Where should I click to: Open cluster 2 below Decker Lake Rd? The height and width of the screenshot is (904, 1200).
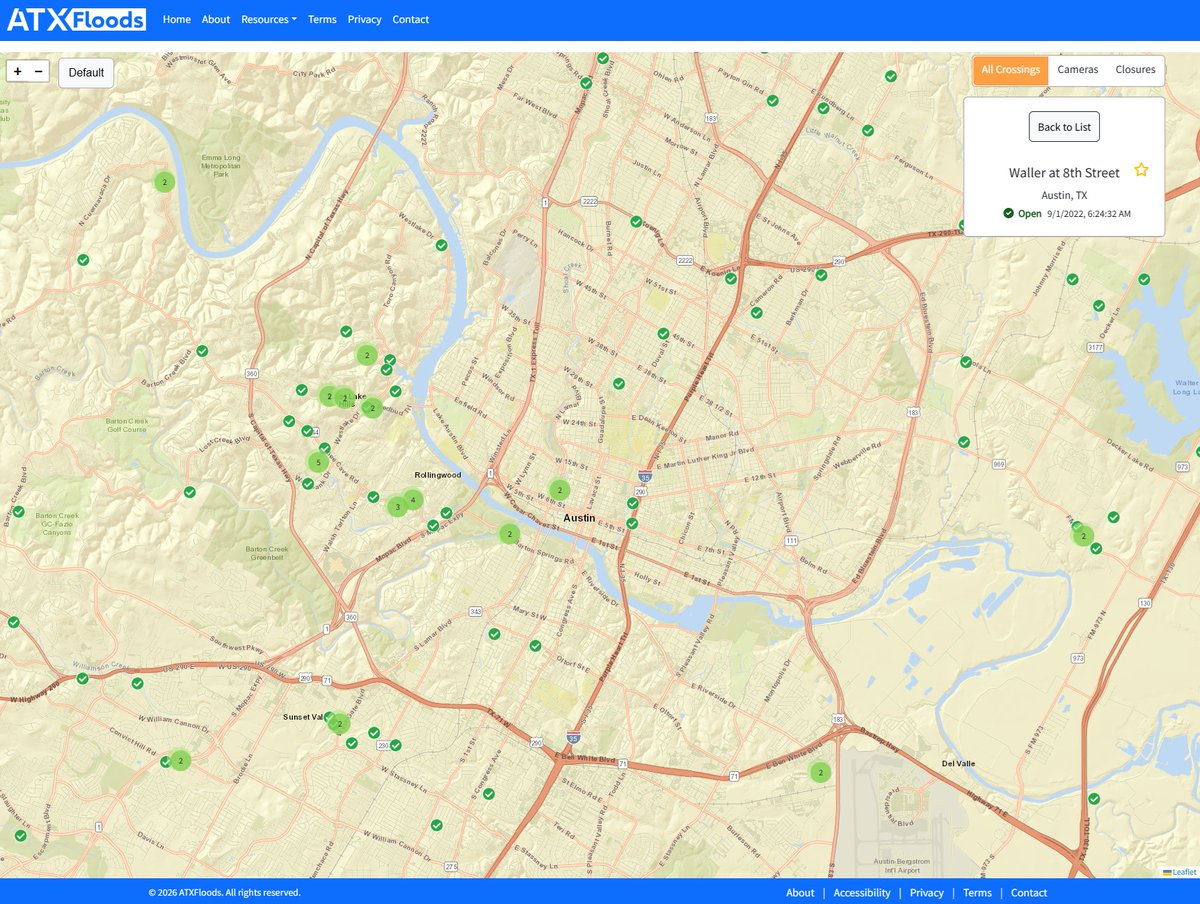pyautogui.click(x=1082, y=536)
